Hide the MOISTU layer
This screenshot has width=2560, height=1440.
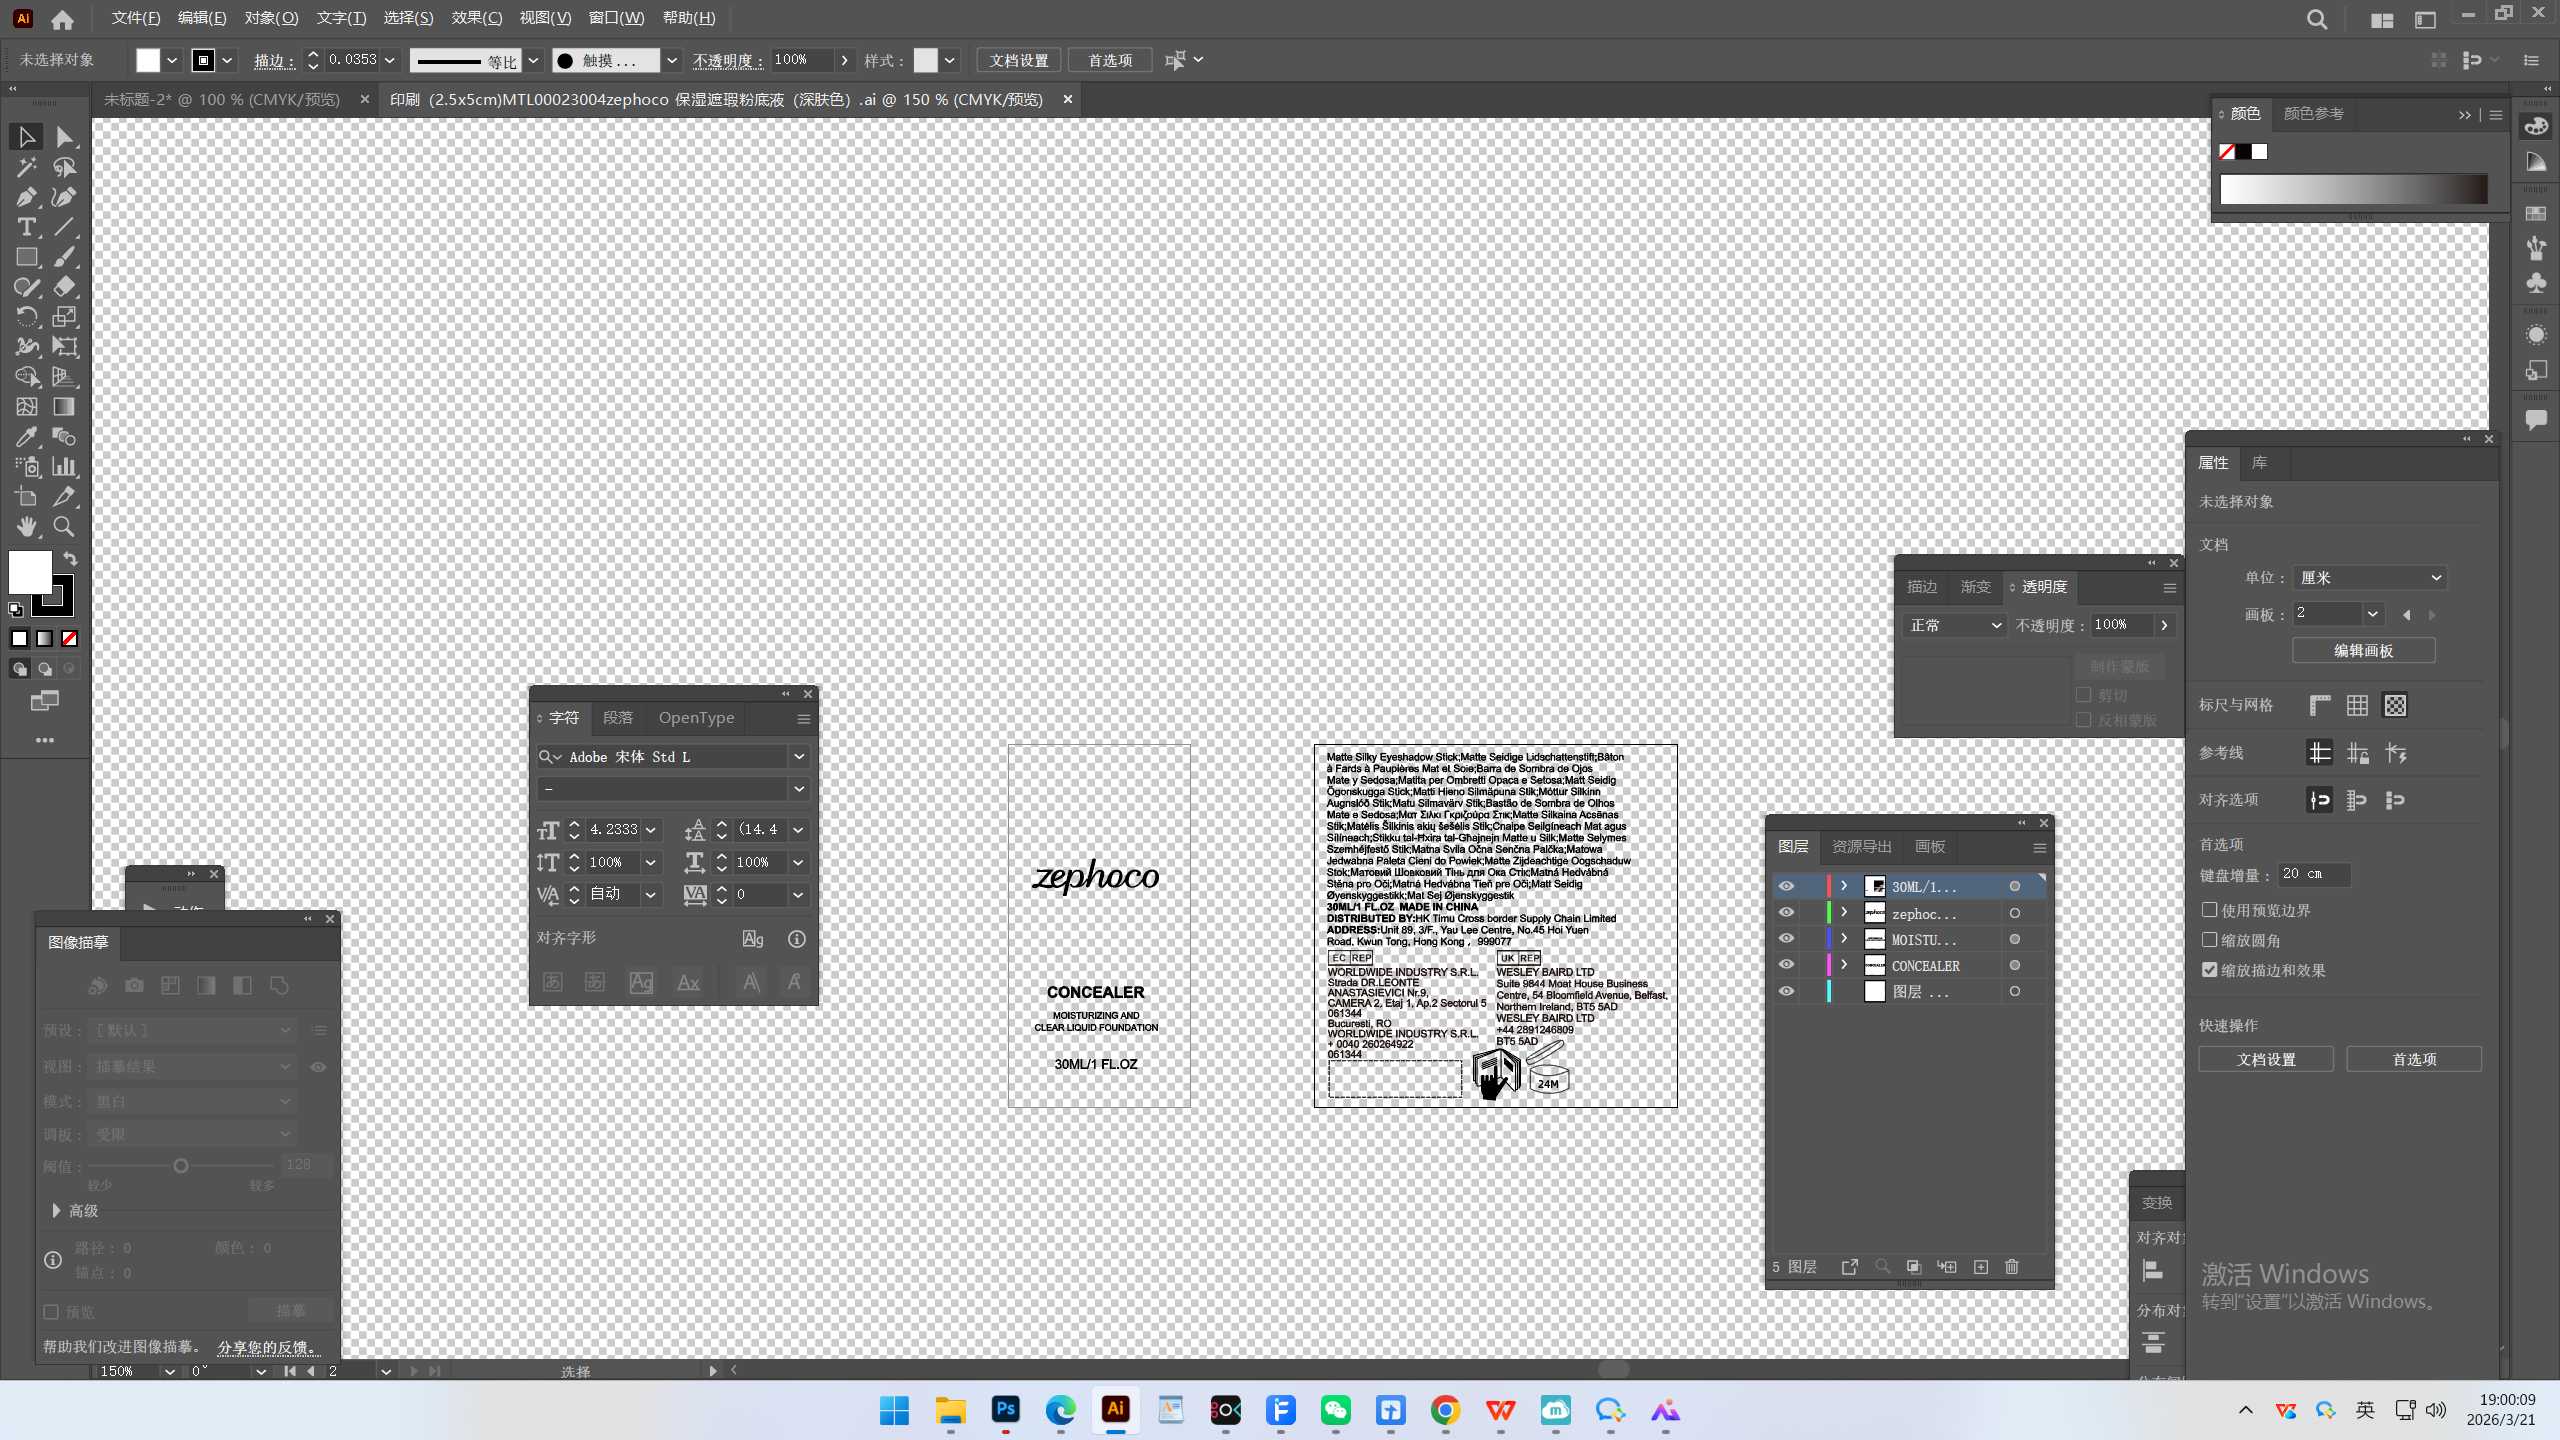click(1786, 939)
